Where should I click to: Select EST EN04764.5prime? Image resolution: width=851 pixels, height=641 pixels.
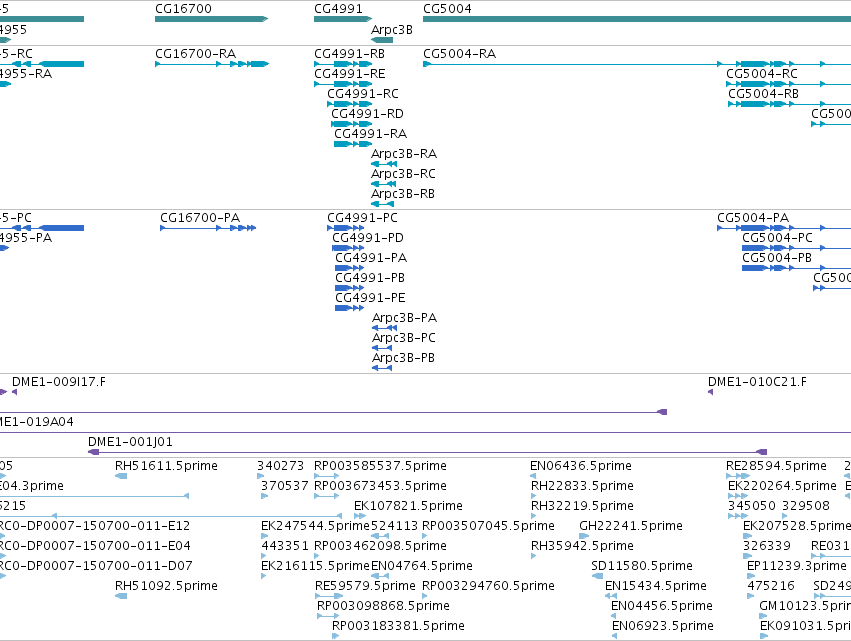pos(380,576)
